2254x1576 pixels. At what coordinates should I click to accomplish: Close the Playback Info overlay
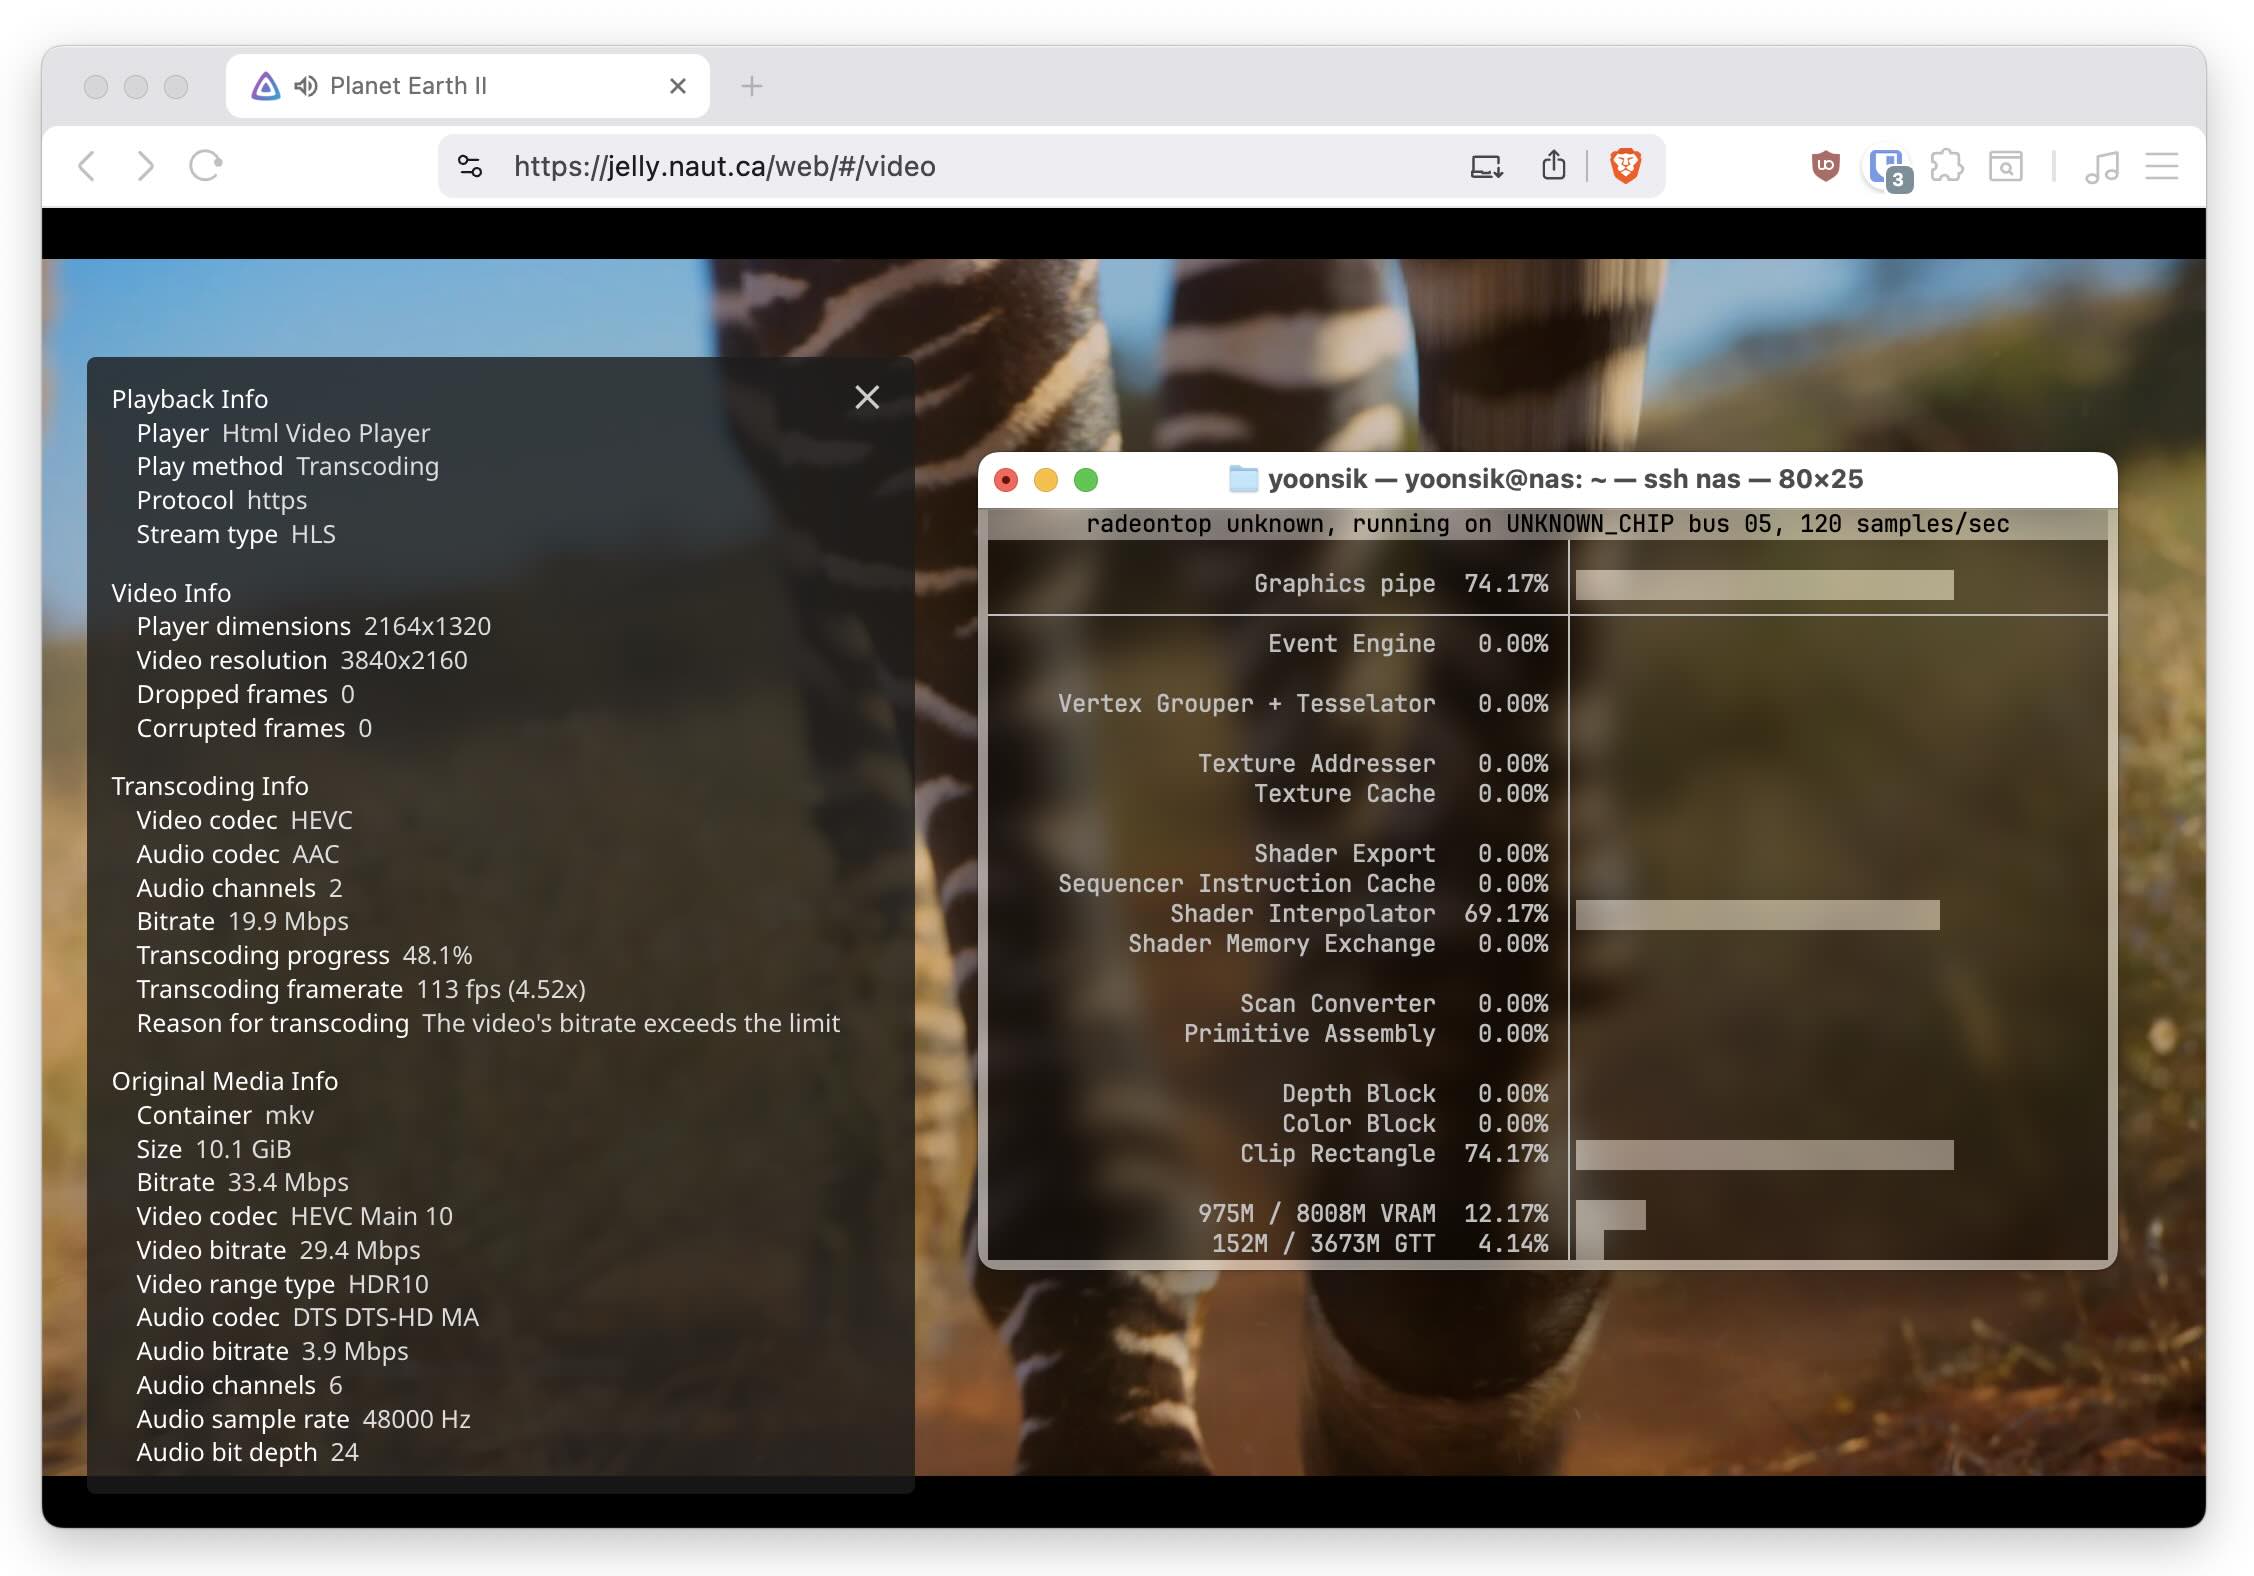pos(867,398)
